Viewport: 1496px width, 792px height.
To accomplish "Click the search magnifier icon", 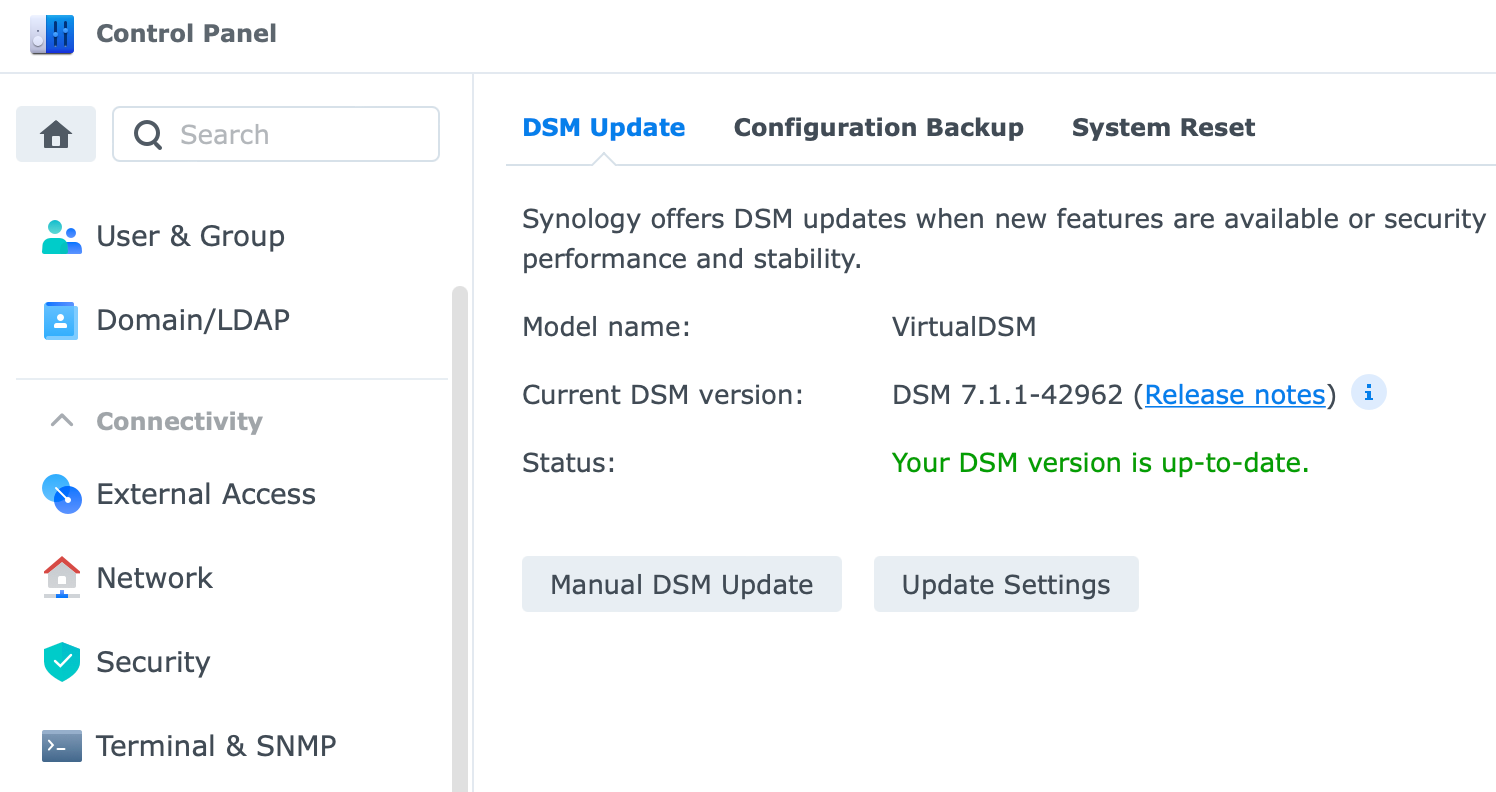I will click(148, 135).
